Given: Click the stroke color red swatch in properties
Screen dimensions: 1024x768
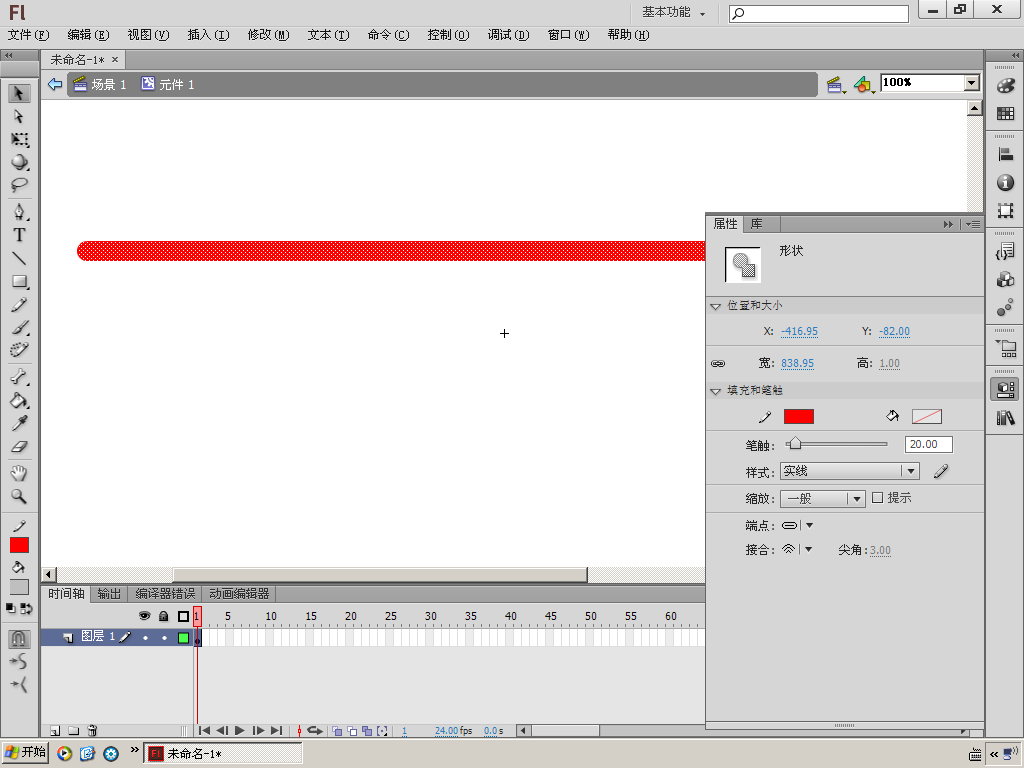Looking at the screenshot, I should (x=799, y=417).
